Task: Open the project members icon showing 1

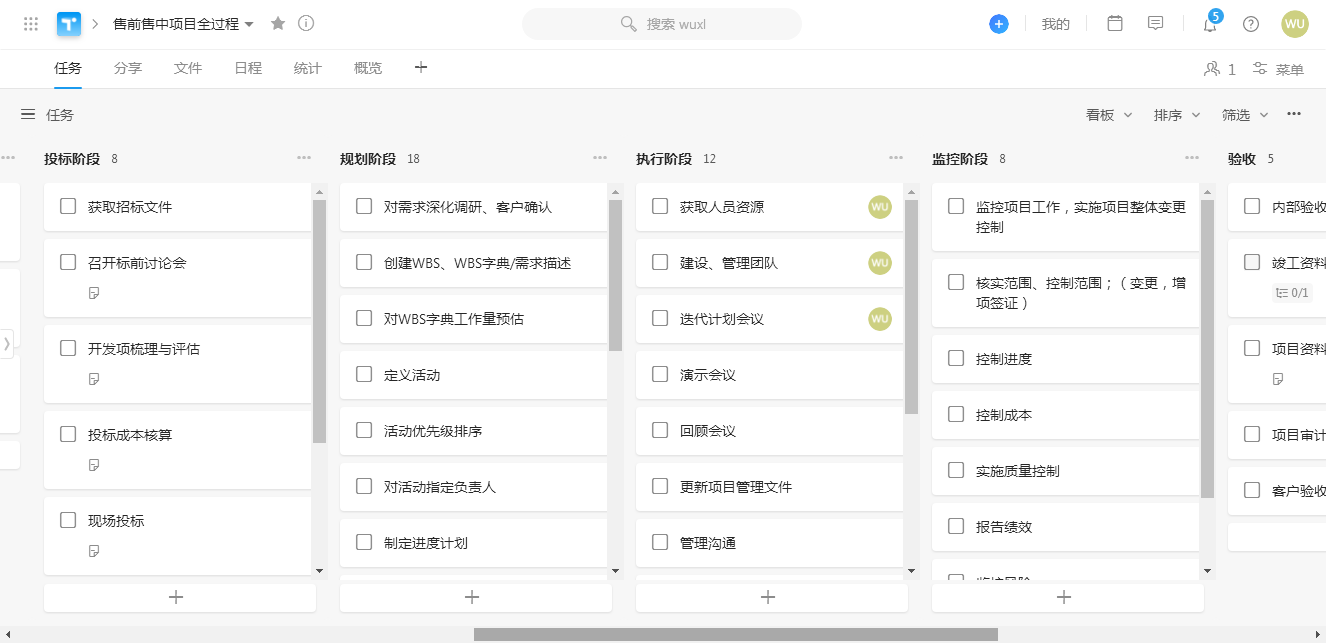Action: (1220, 69)
